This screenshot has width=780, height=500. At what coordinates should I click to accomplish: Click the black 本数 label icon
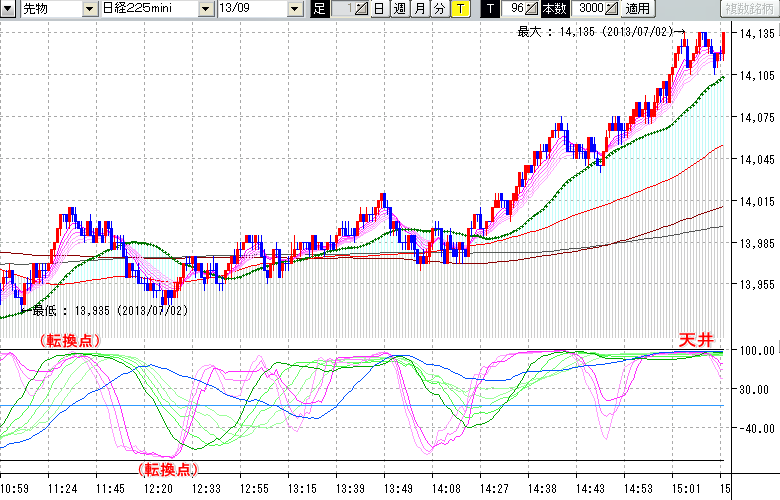click(554, 9)
